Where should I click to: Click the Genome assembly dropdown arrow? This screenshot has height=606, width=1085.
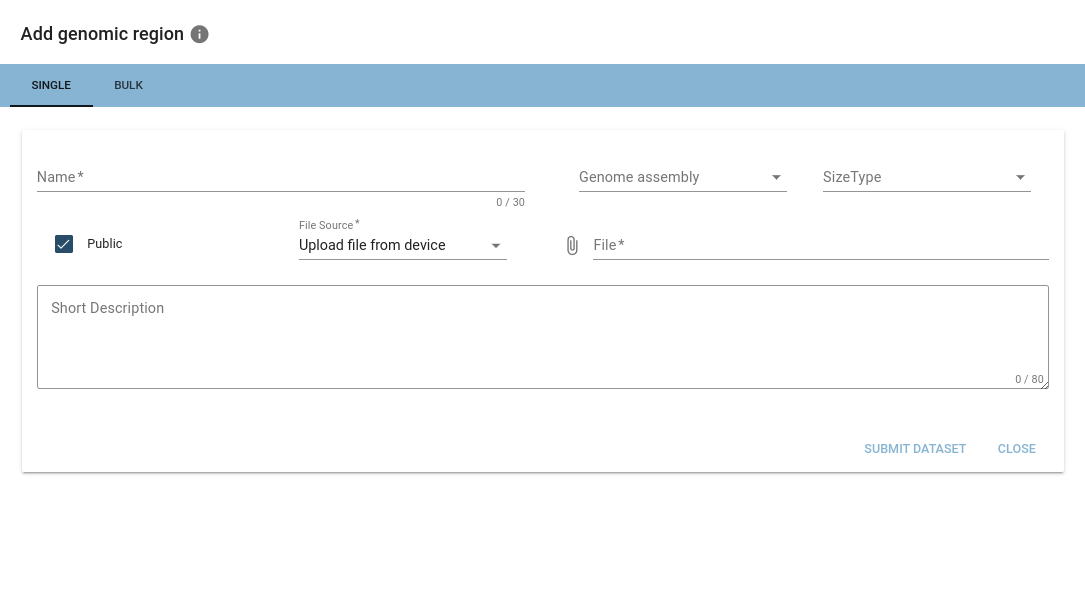tap(776, 178)
